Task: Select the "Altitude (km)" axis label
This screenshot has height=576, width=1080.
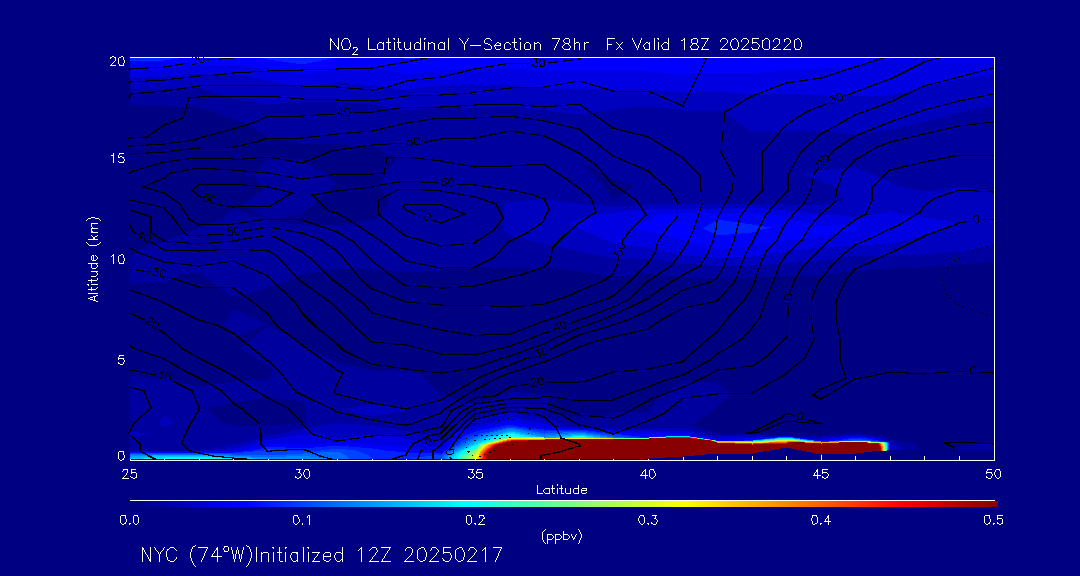Action: click(94, 258)
